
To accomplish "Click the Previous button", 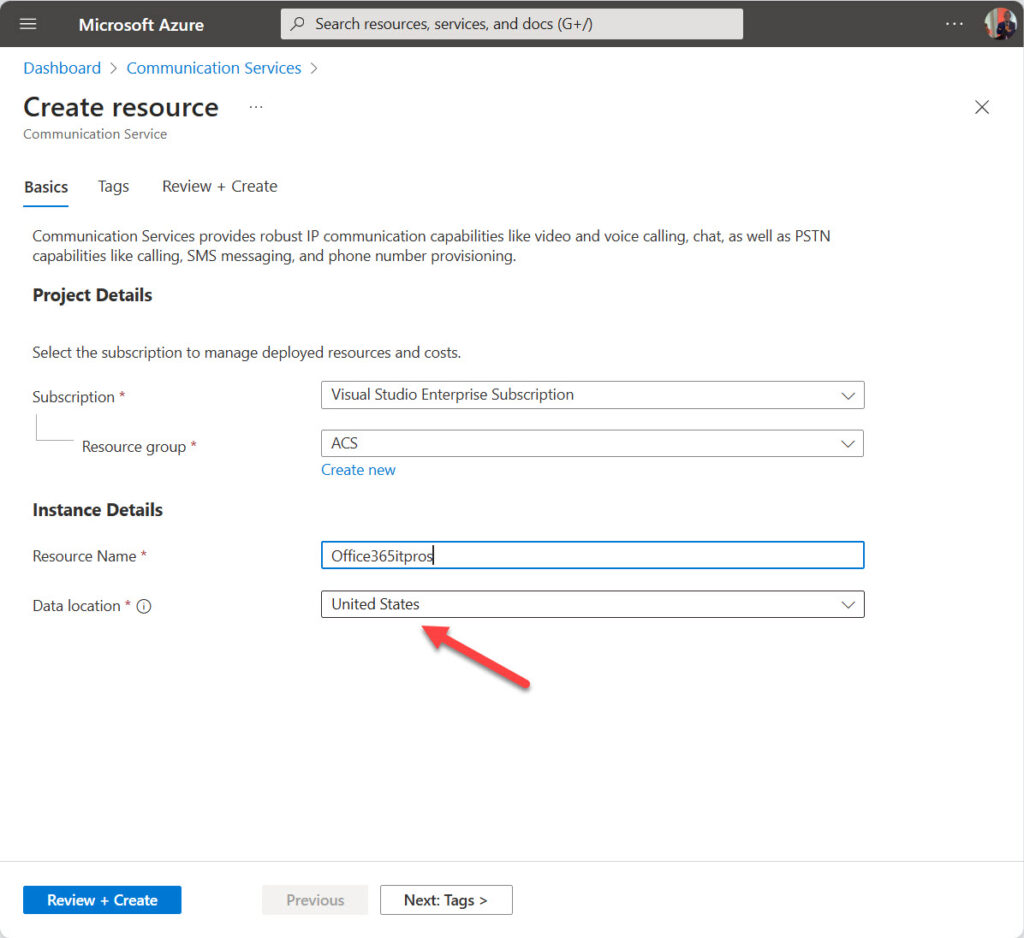I will pos(315,900).
